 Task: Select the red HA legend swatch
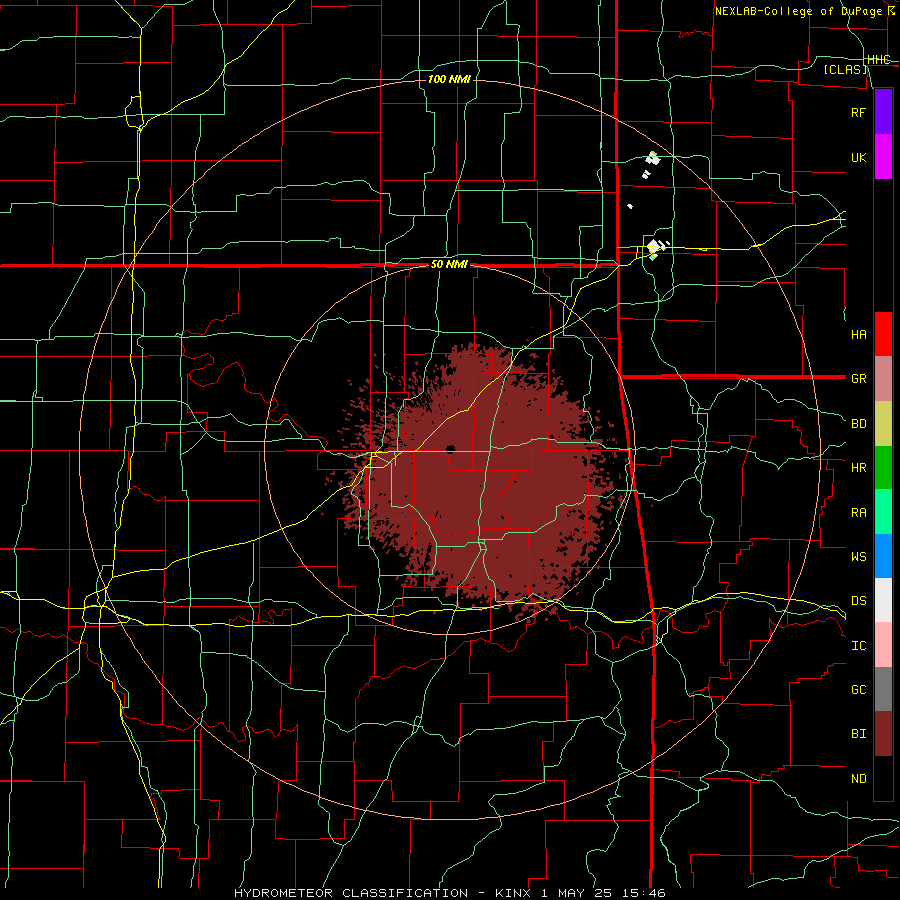coord(883,334)
